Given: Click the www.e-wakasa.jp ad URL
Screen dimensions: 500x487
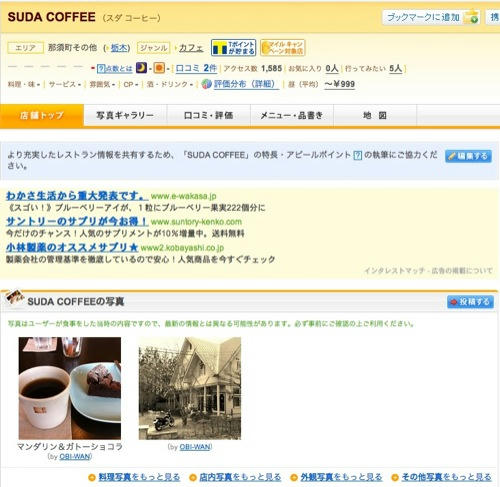Looking at the screenshot, I should (x=183, y=196).
